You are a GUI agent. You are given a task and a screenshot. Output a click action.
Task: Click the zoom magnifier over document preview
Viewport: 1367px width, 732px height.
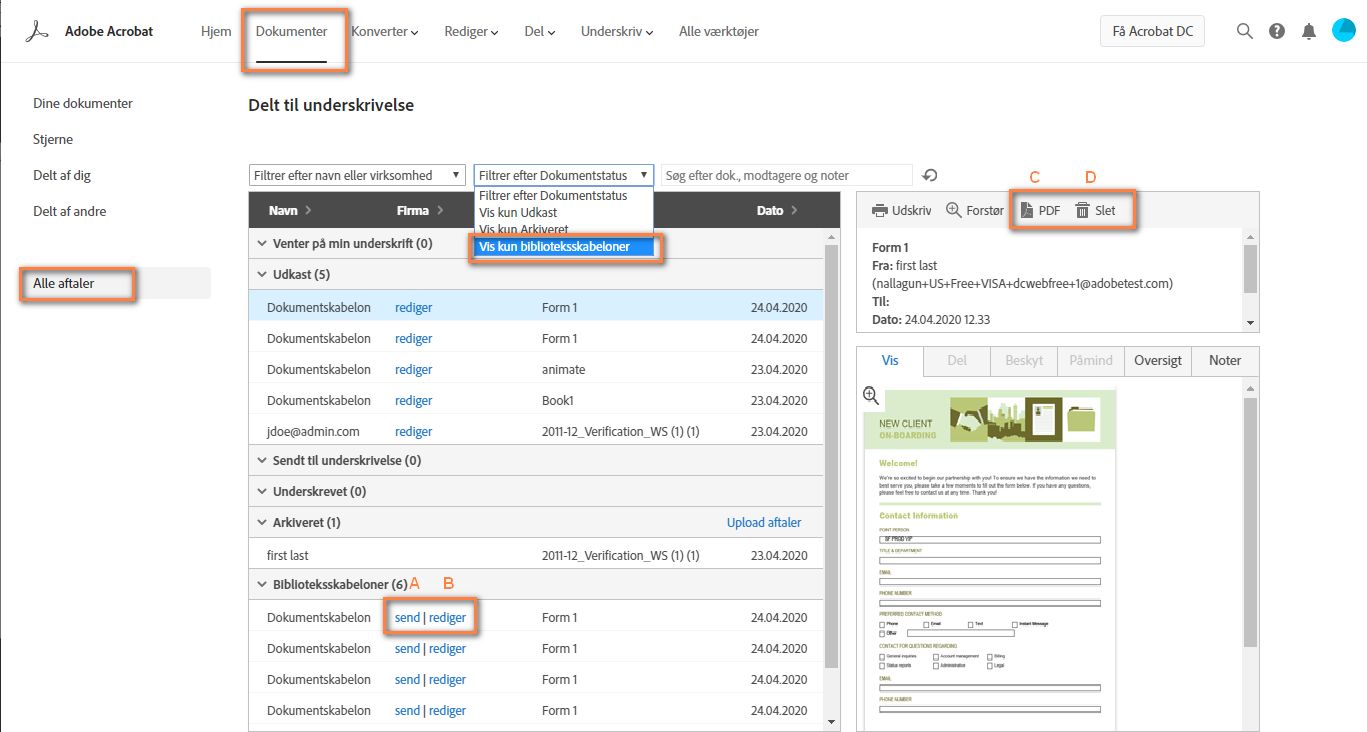coord(871,397)
